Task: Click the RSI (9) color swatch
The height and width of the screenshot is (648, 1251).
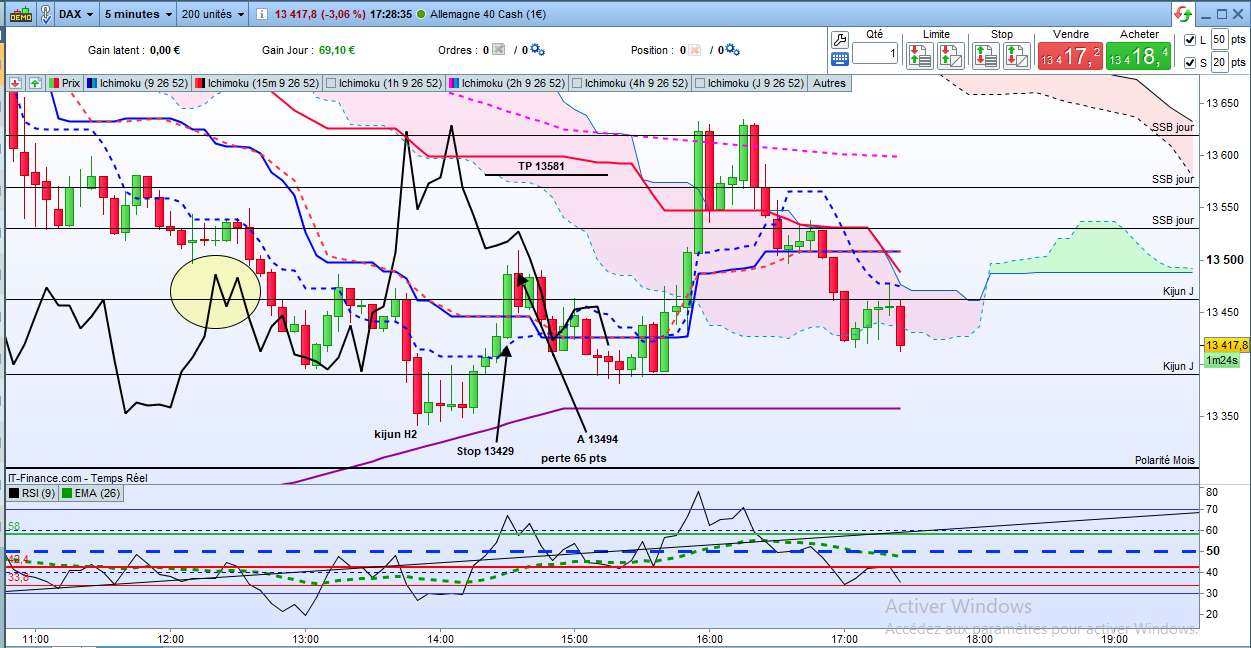Action: pos(13,492)
